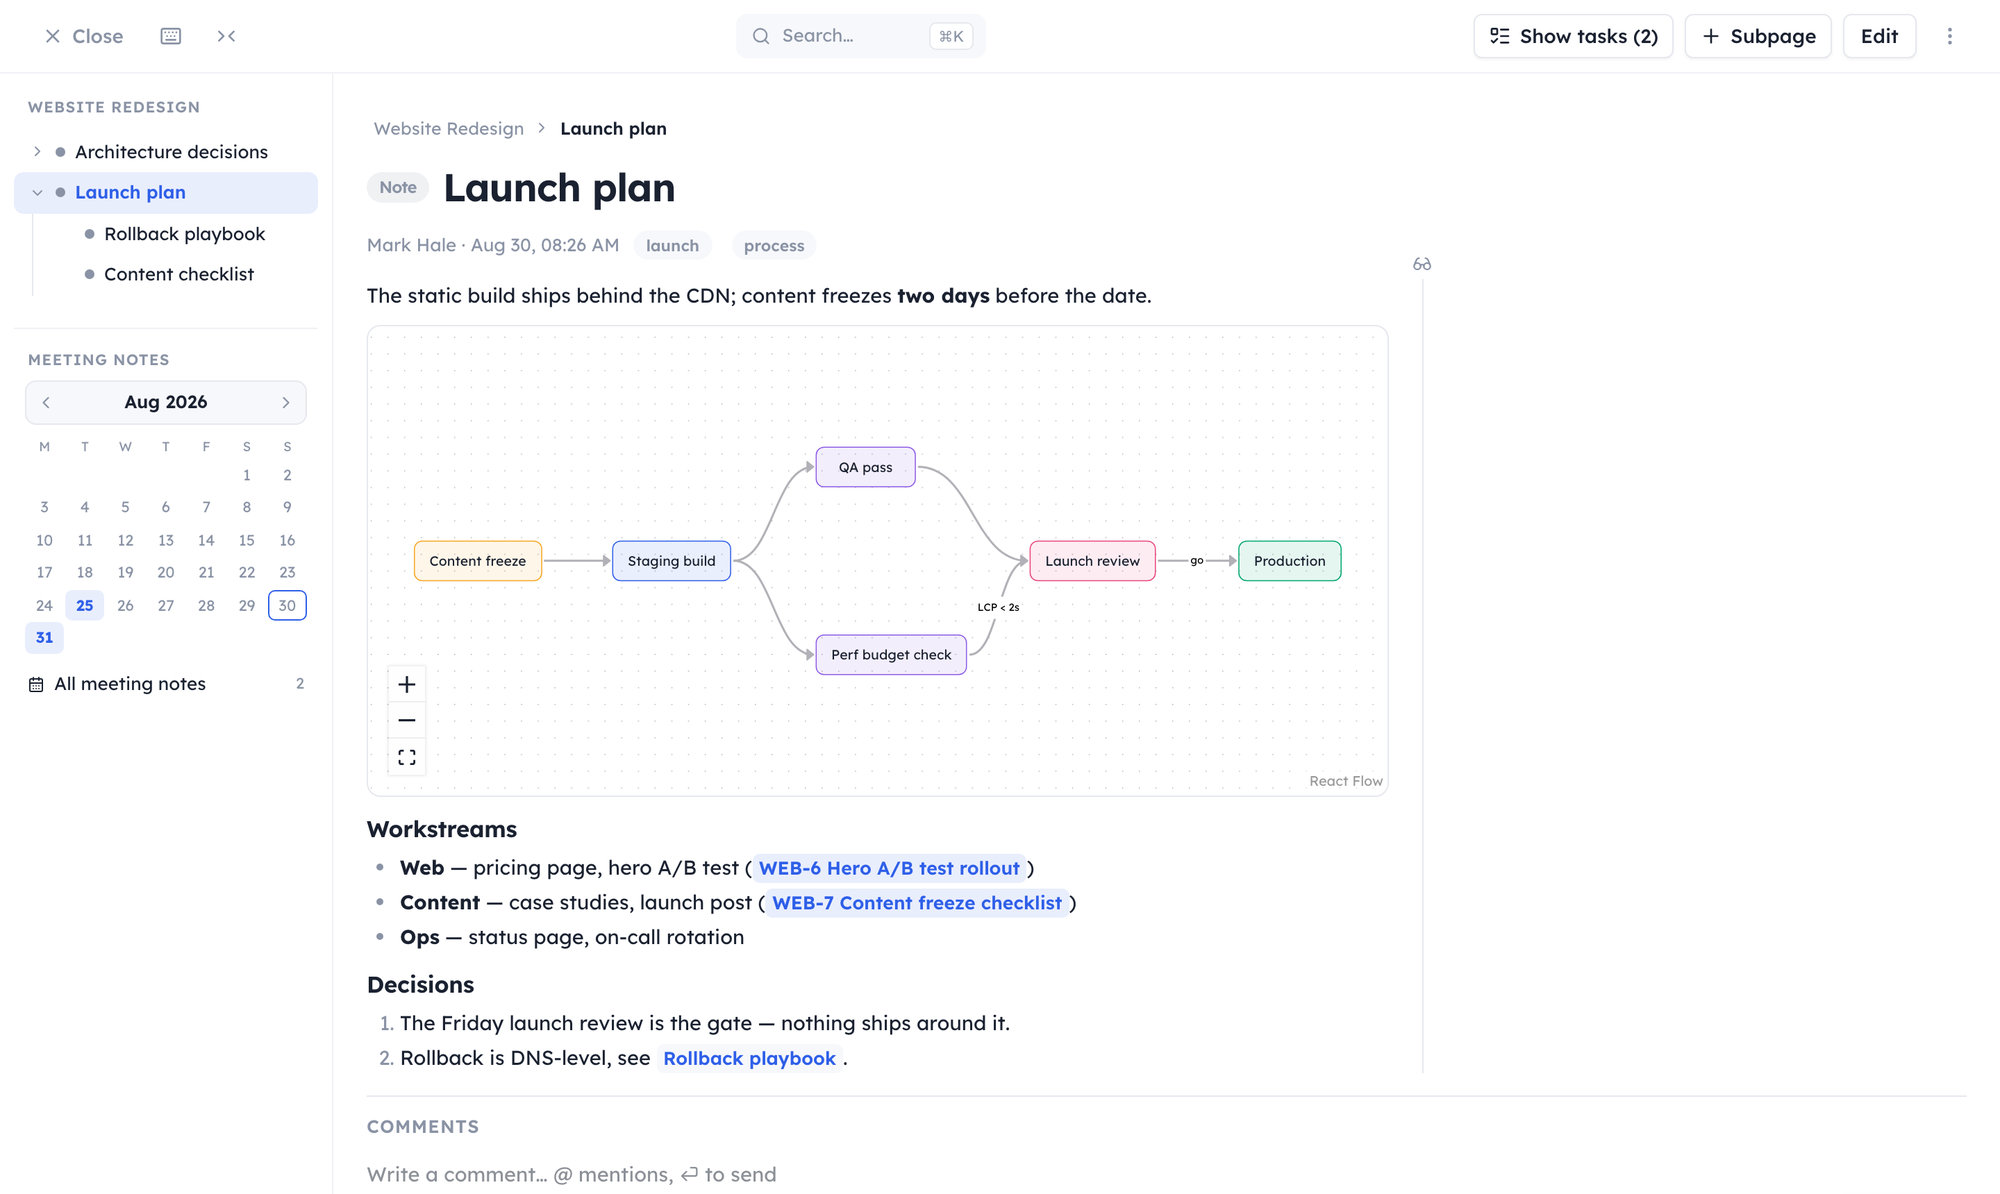Expand Architecture decisions tree item

(x=37, y=152)
